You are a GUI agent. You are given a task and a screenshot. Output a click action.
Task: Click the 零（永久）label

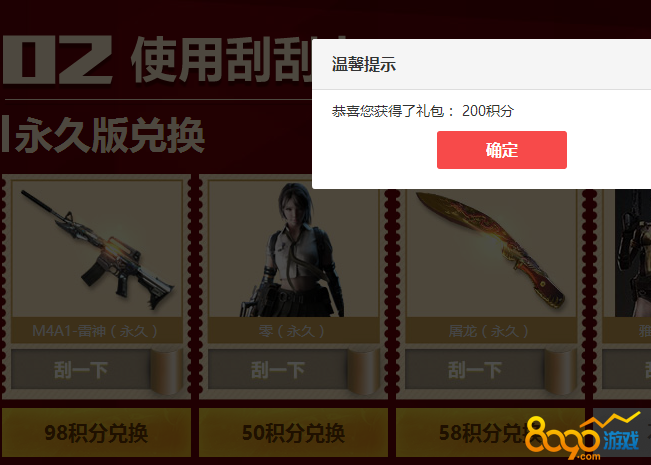(x=293, y=331)
